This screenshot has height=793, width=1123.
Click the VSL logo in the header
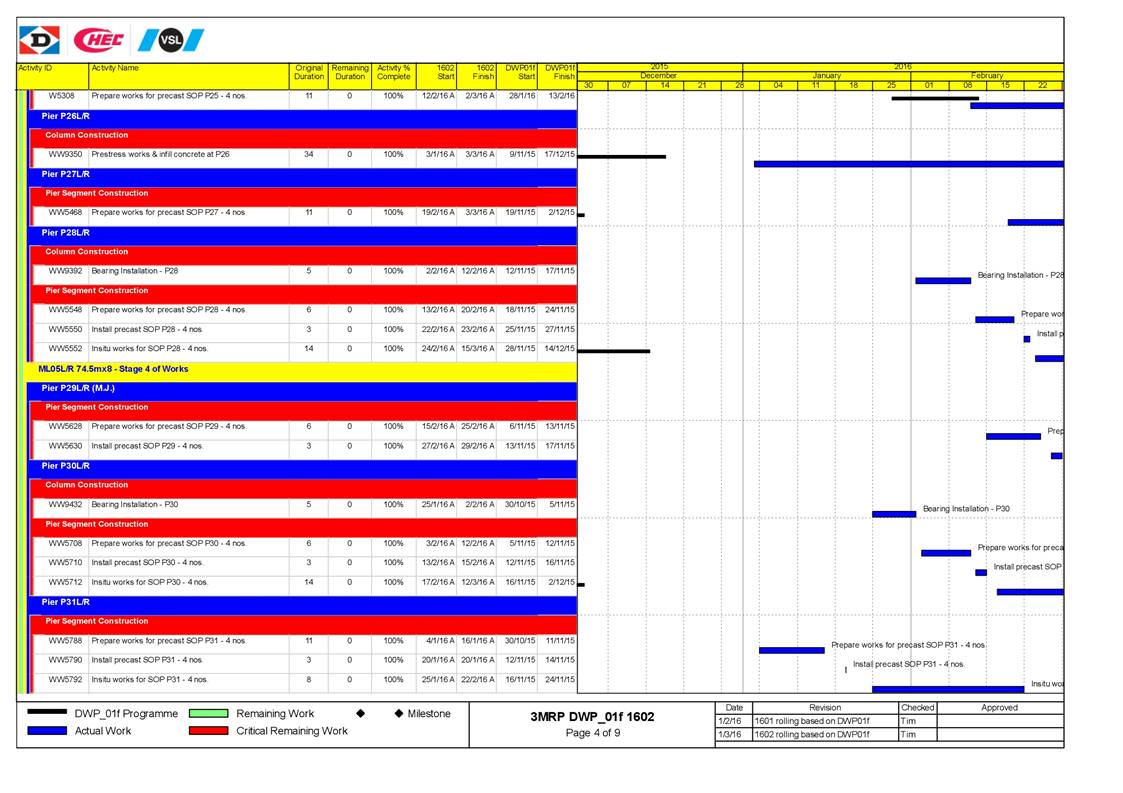click(170, 40)
